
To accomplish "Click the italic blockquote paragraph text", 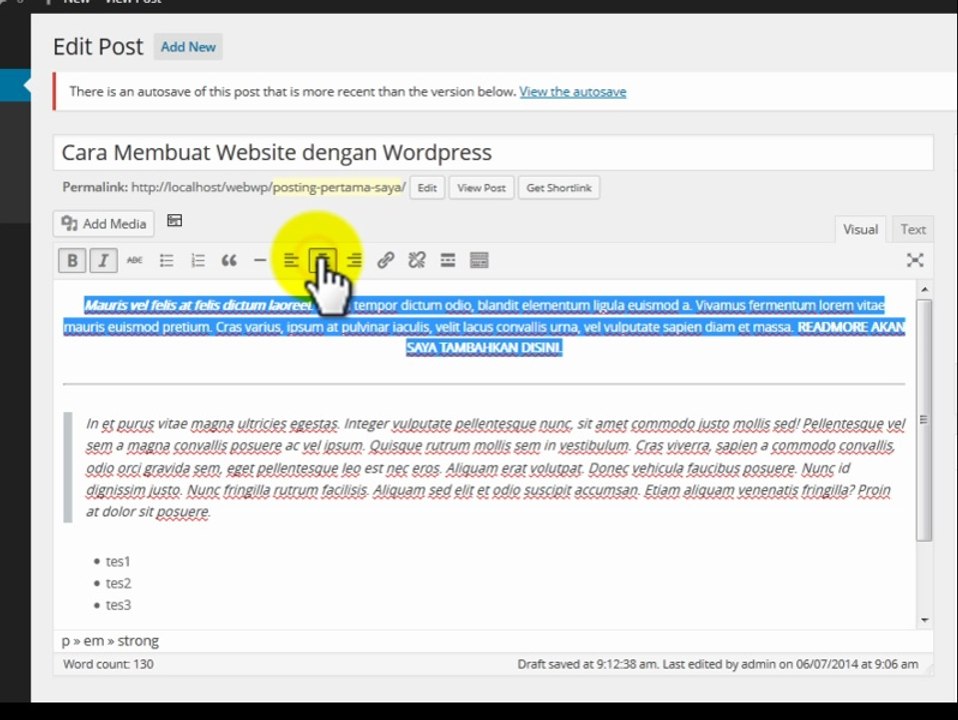I will [495, 468].
